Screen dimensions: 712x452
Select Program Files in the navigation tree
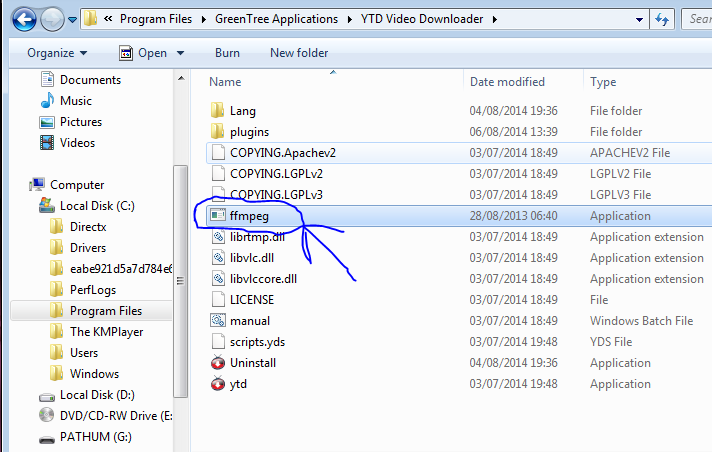[106, 311]
